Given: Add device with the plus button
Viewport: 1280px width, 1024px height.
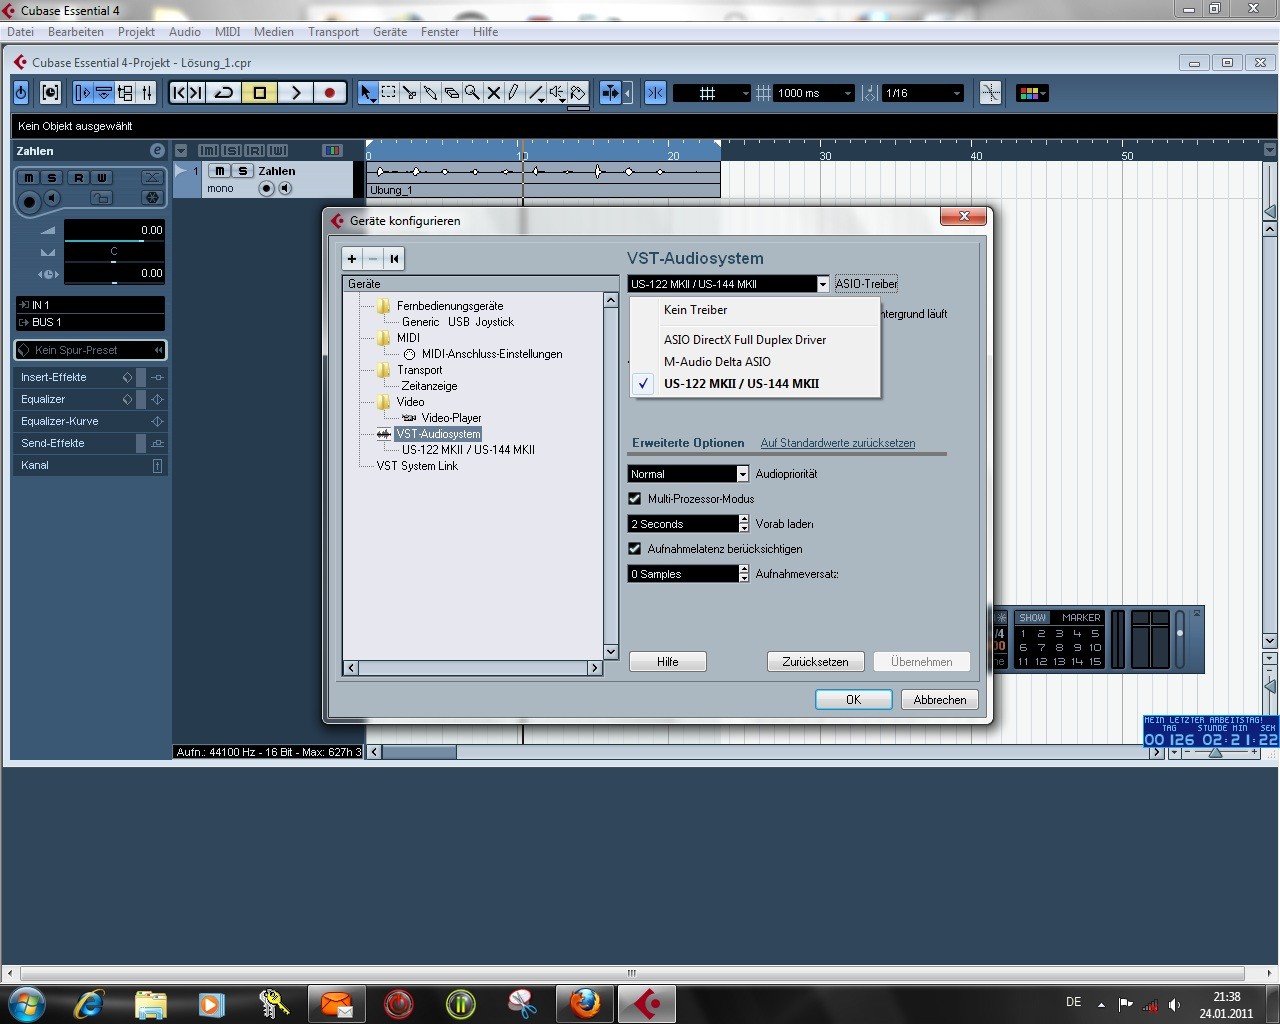Looking at the screenshot, I should [352, 258].
